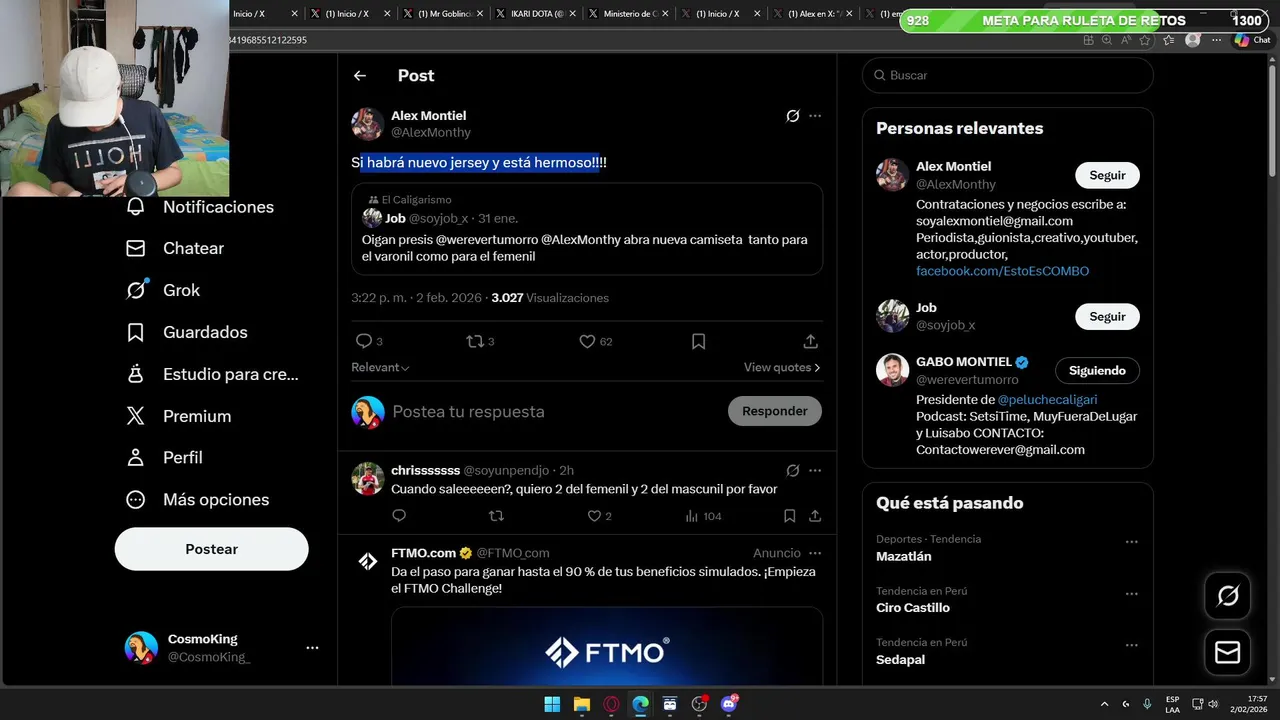Bookmark chrisssssss comment

789,516
